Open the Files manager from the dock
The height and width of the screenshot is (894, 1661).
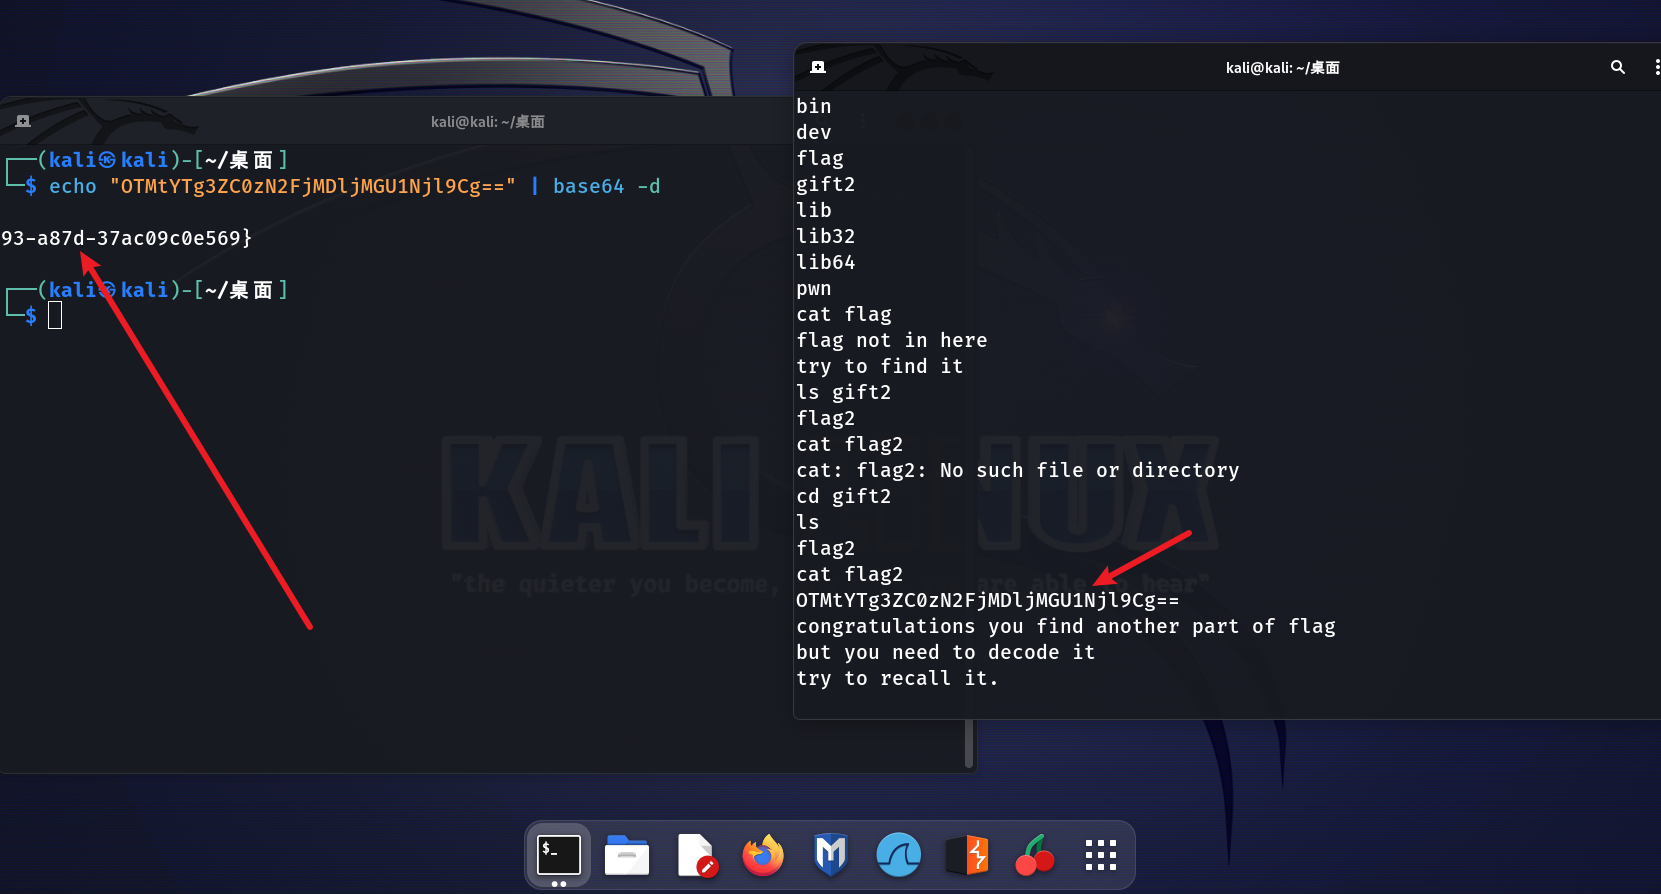tap(627, 856)
